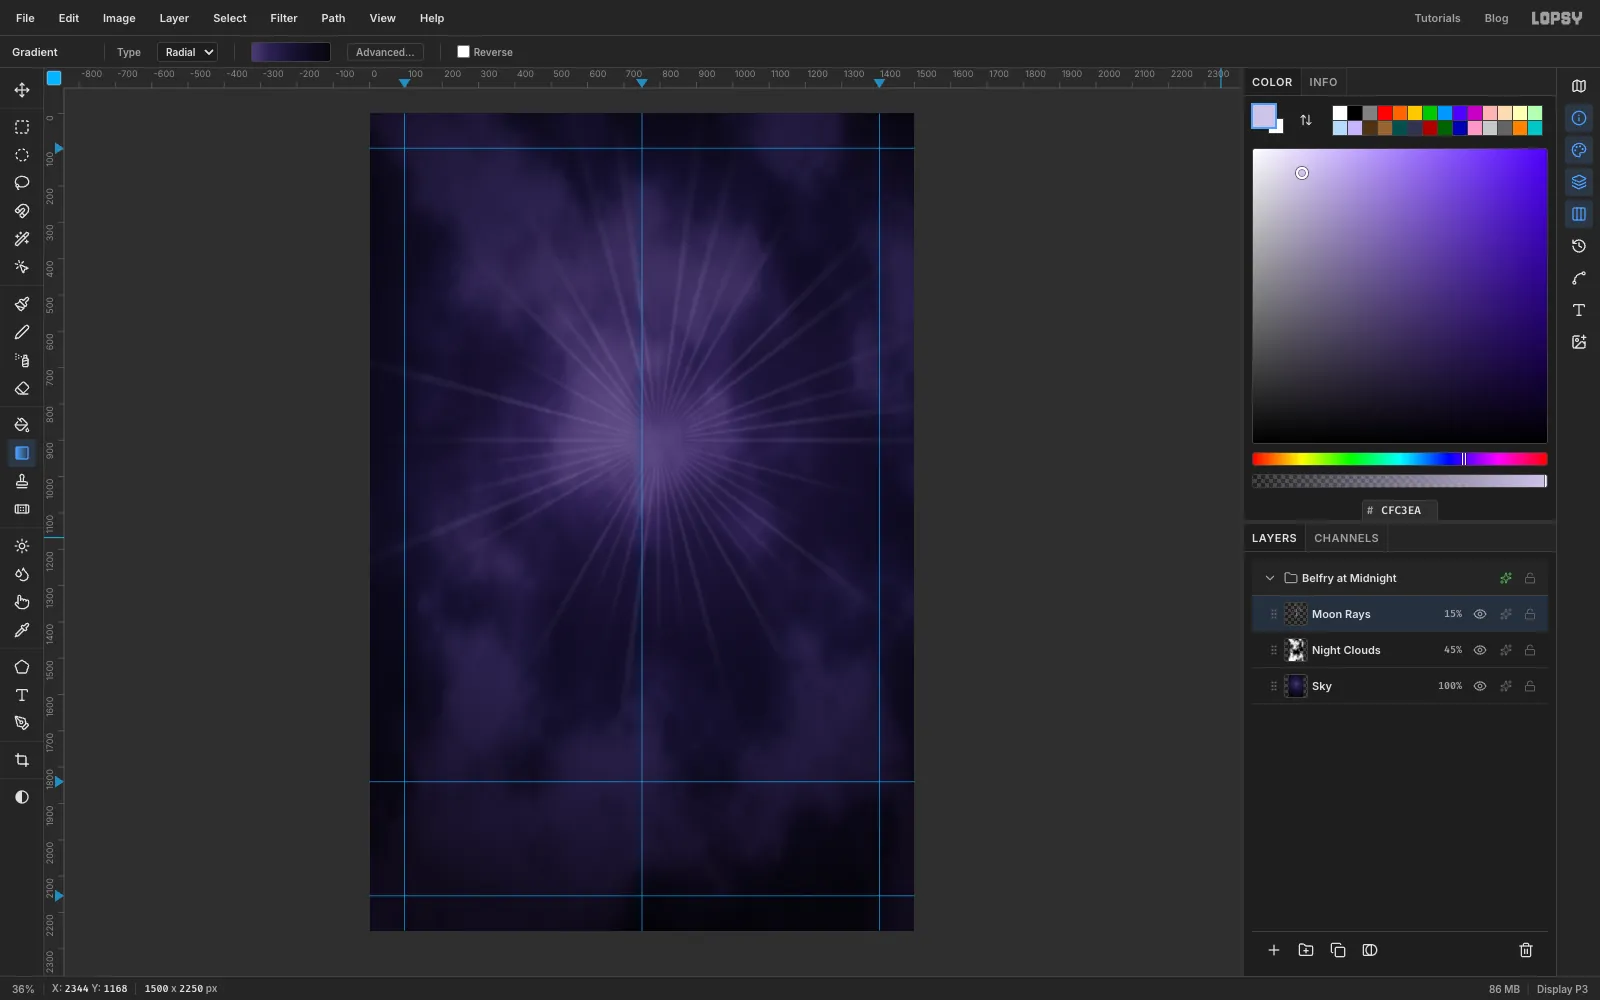Toggle the Reverse gradient checkbox
This screenshot has width=1600, height=1000.
[463, 52]
